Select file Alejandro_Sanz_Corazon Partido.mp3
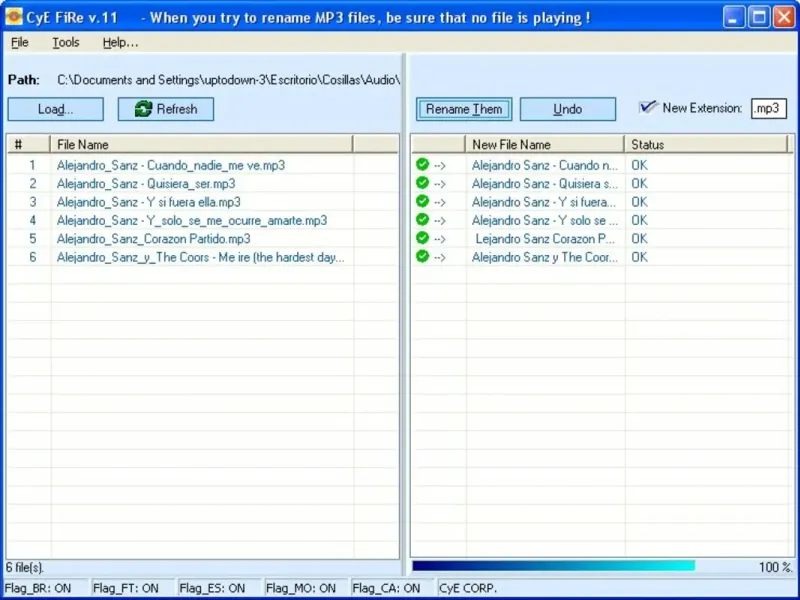 click(154, 239)
